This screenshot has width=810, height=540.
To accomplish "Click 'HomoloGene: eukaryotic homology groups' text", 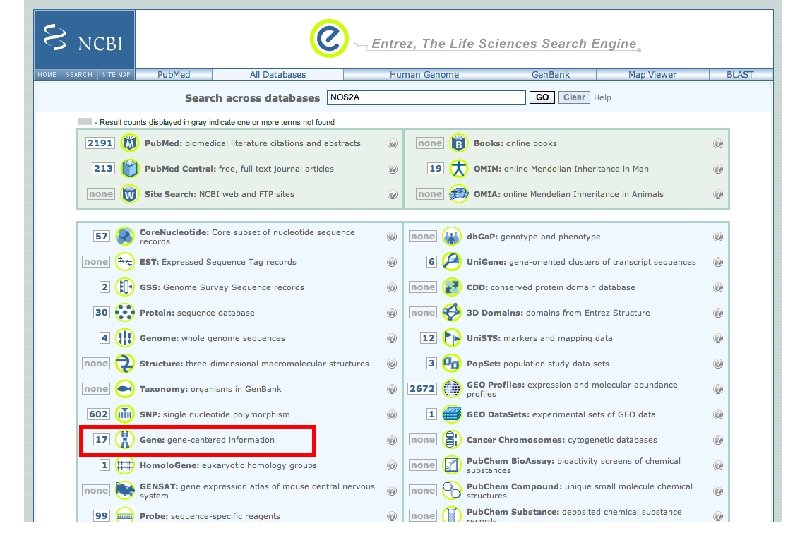I will click(x=228, y=465).
